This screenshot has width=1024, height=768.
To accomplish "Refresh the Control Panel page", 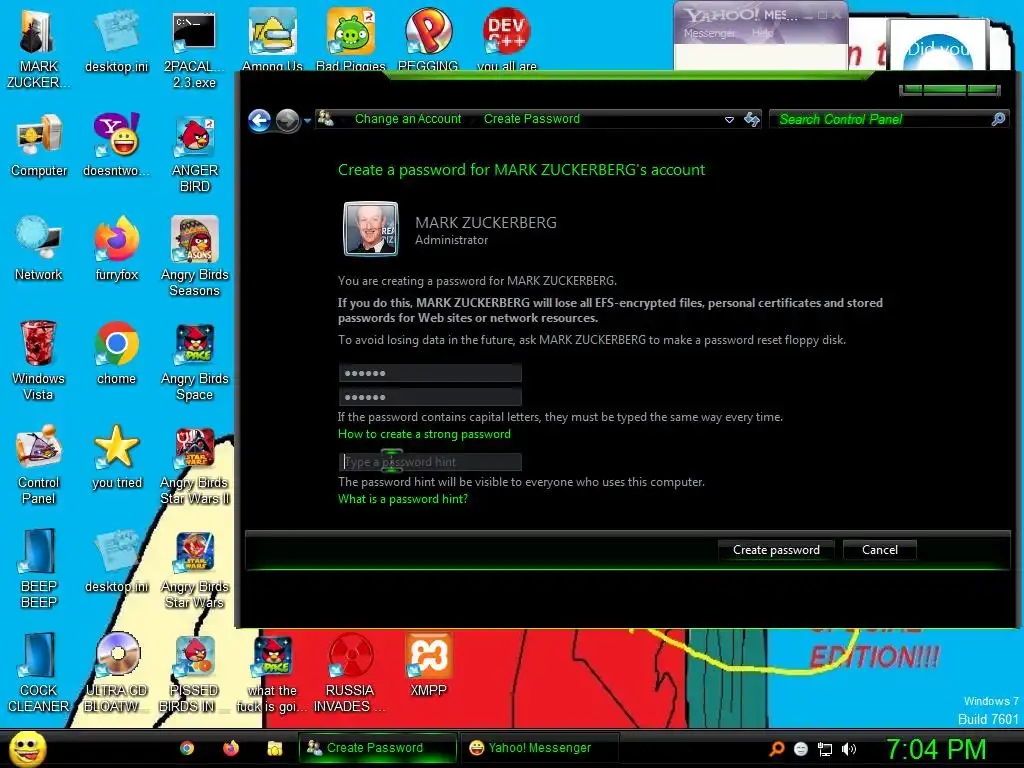I will [x=752, y=119].
